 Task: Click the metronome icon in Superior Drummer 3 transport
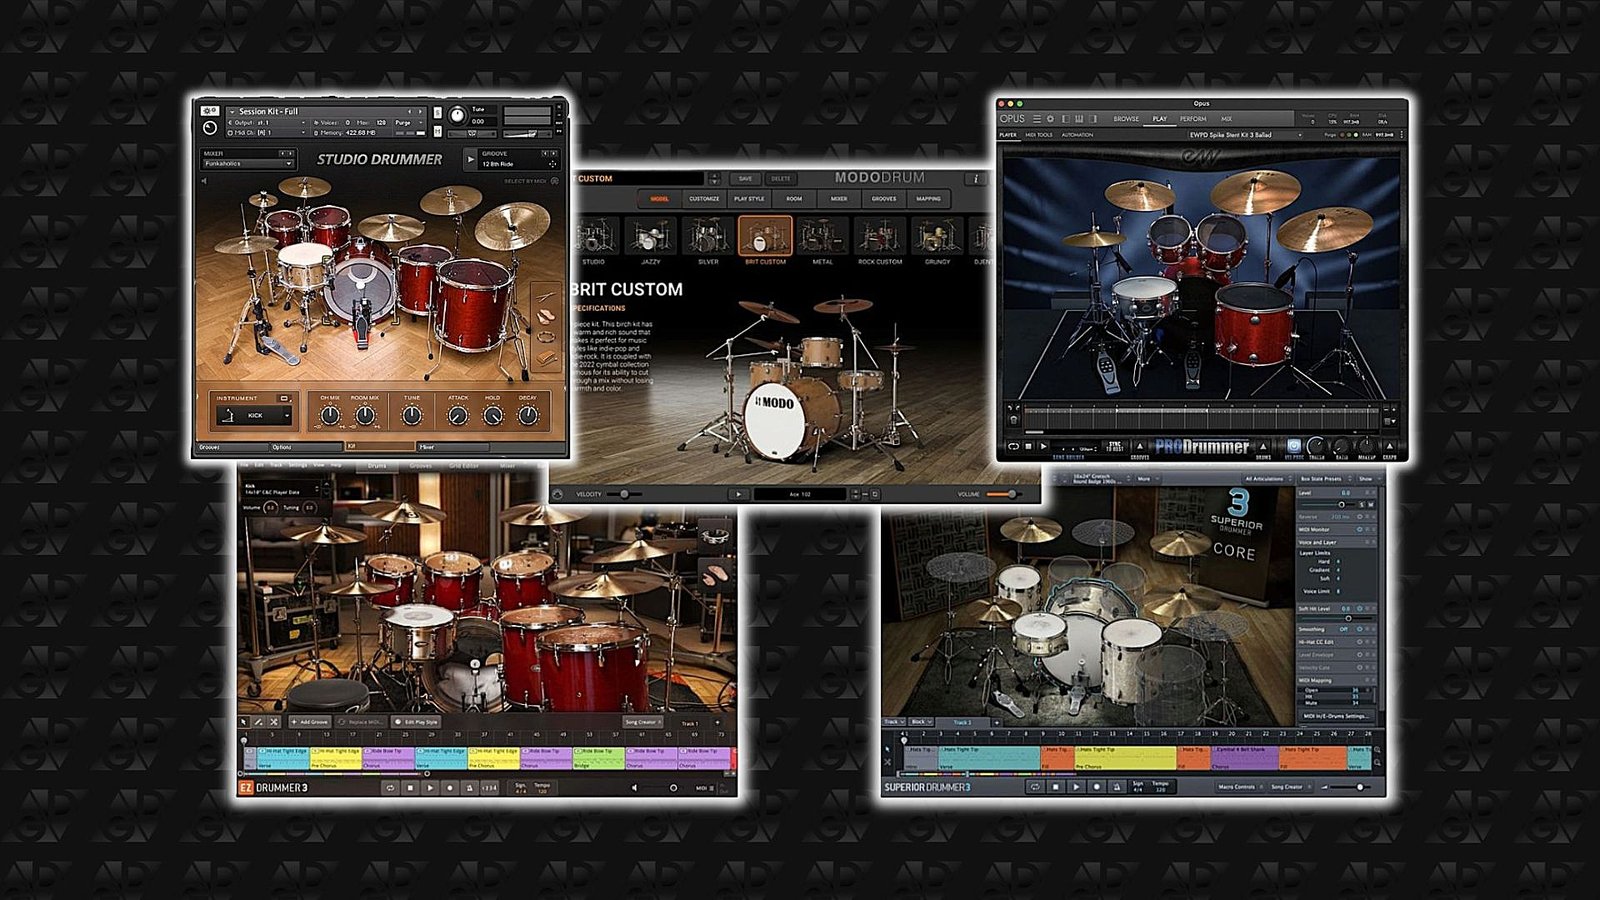(x=1116, y=786)
